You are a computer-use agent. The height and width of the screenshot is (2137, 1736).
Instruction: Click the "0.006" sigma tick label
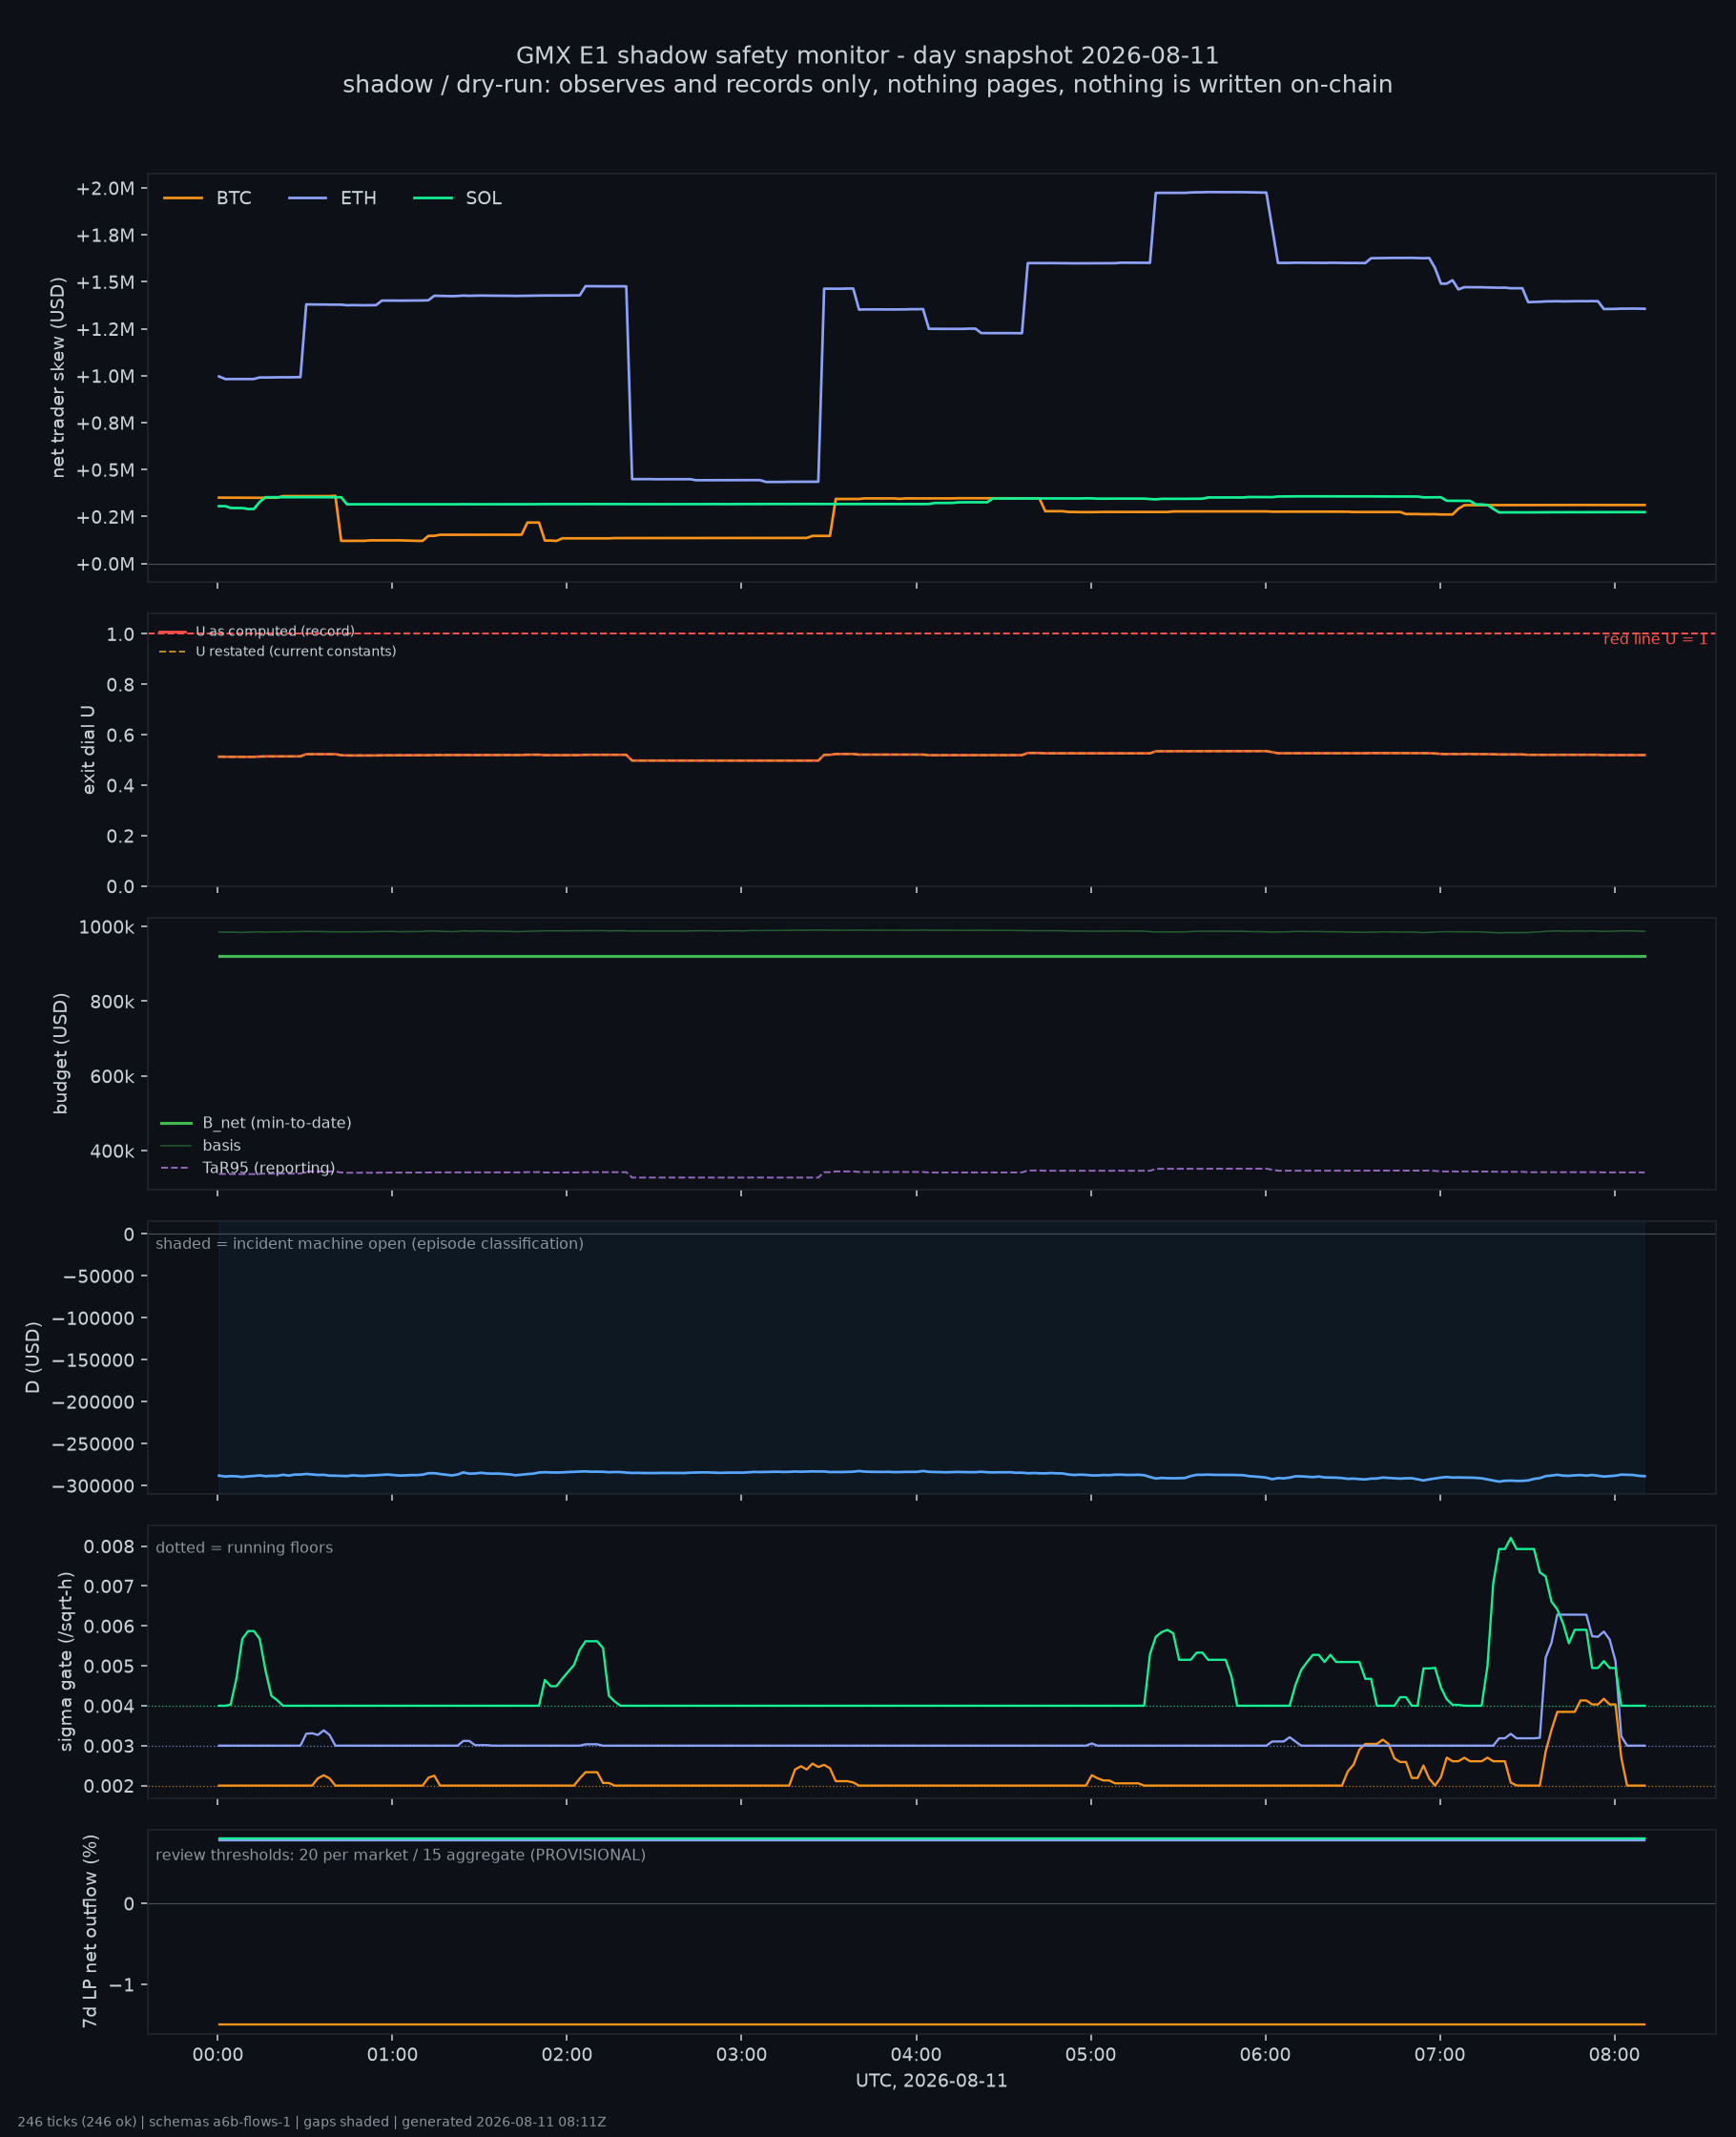click(x=109, y=1628)
